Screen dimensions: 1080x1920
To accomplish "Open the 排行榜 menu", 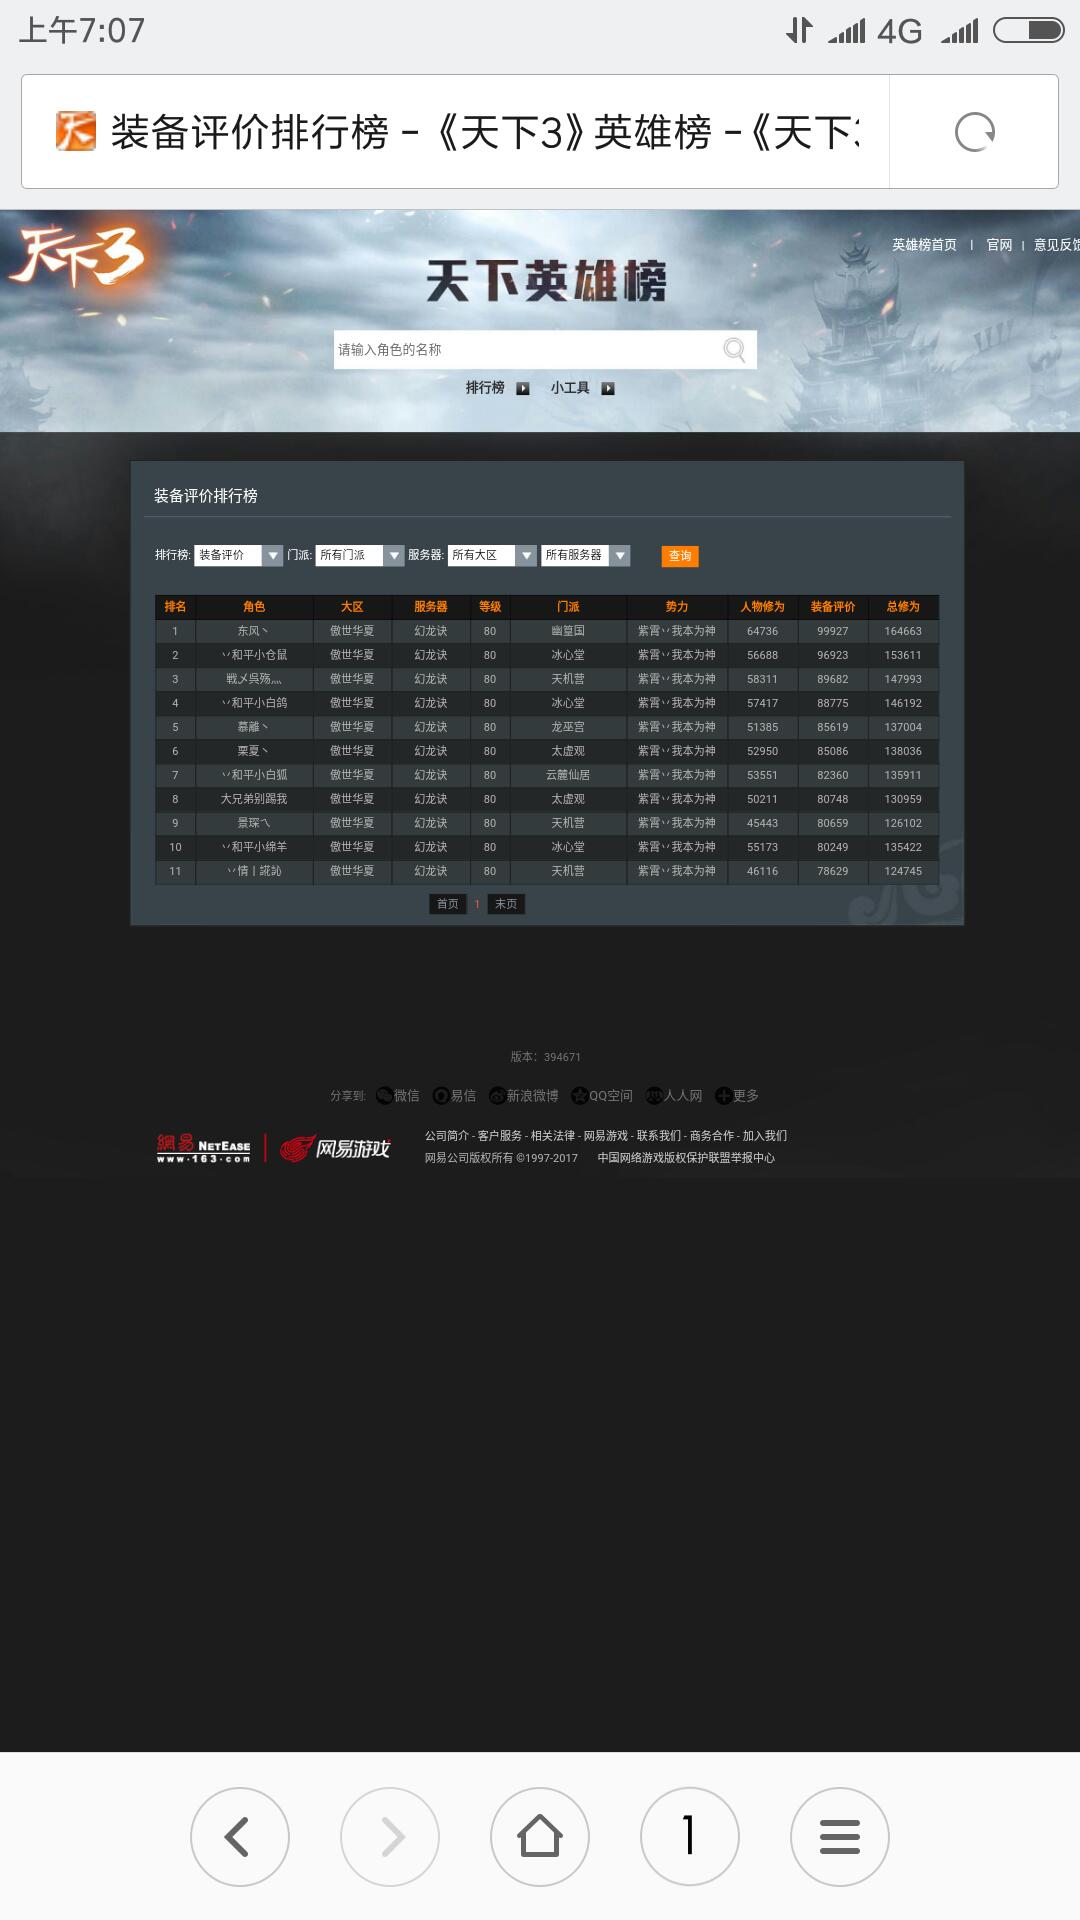I will [x=485, y=388].
